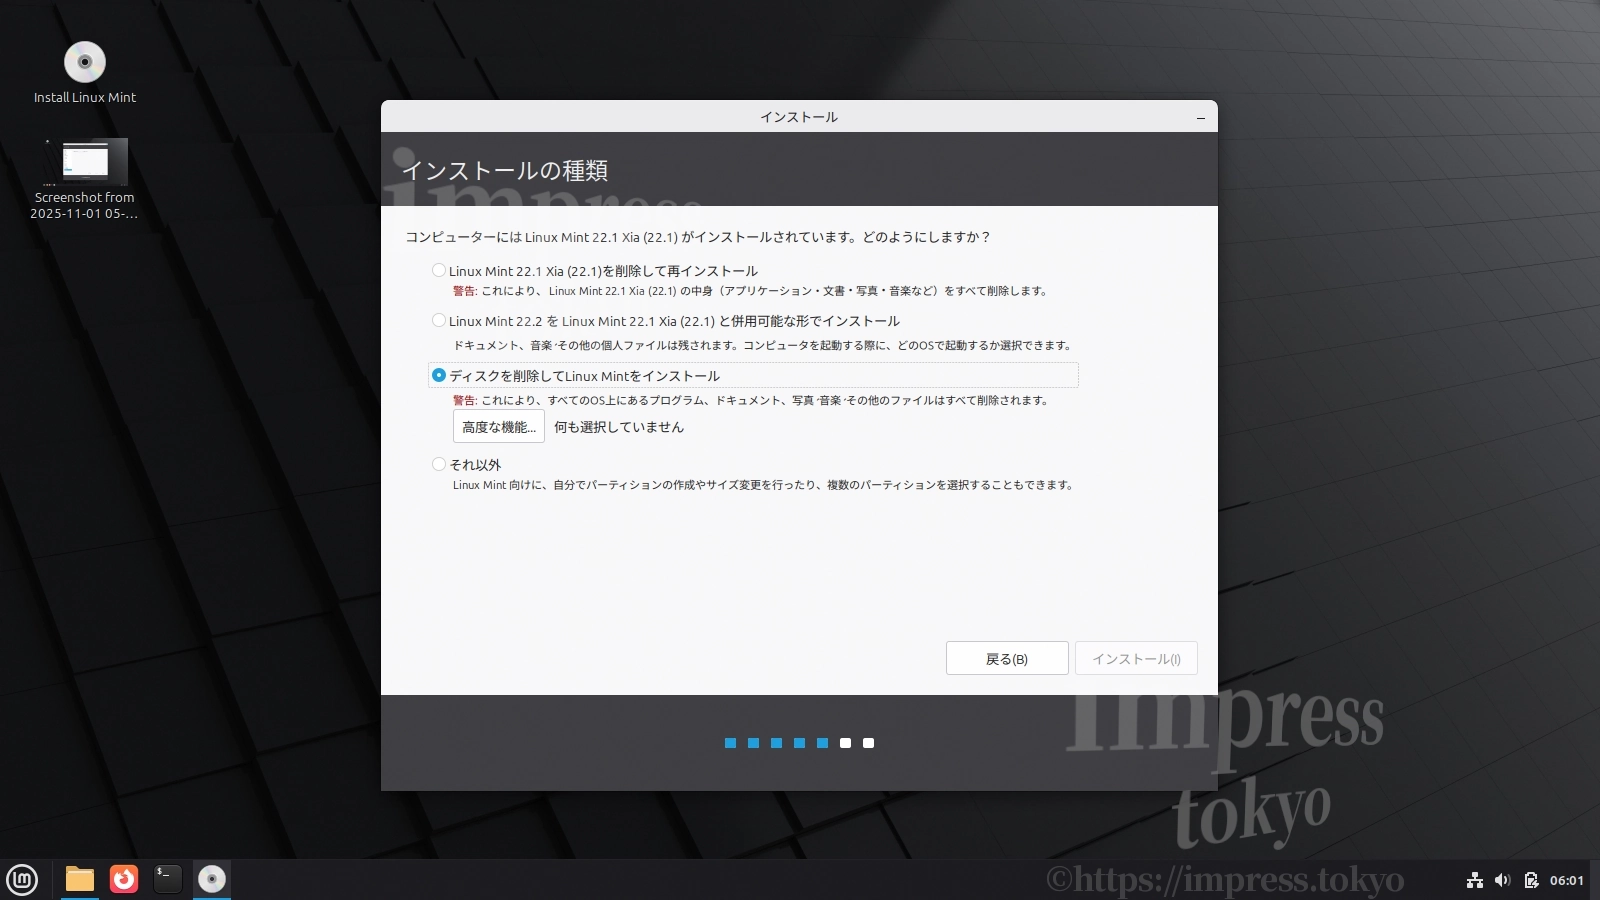Click the description text under 'それ以外'
This screenshot has width=1600, height=900.
763,485
